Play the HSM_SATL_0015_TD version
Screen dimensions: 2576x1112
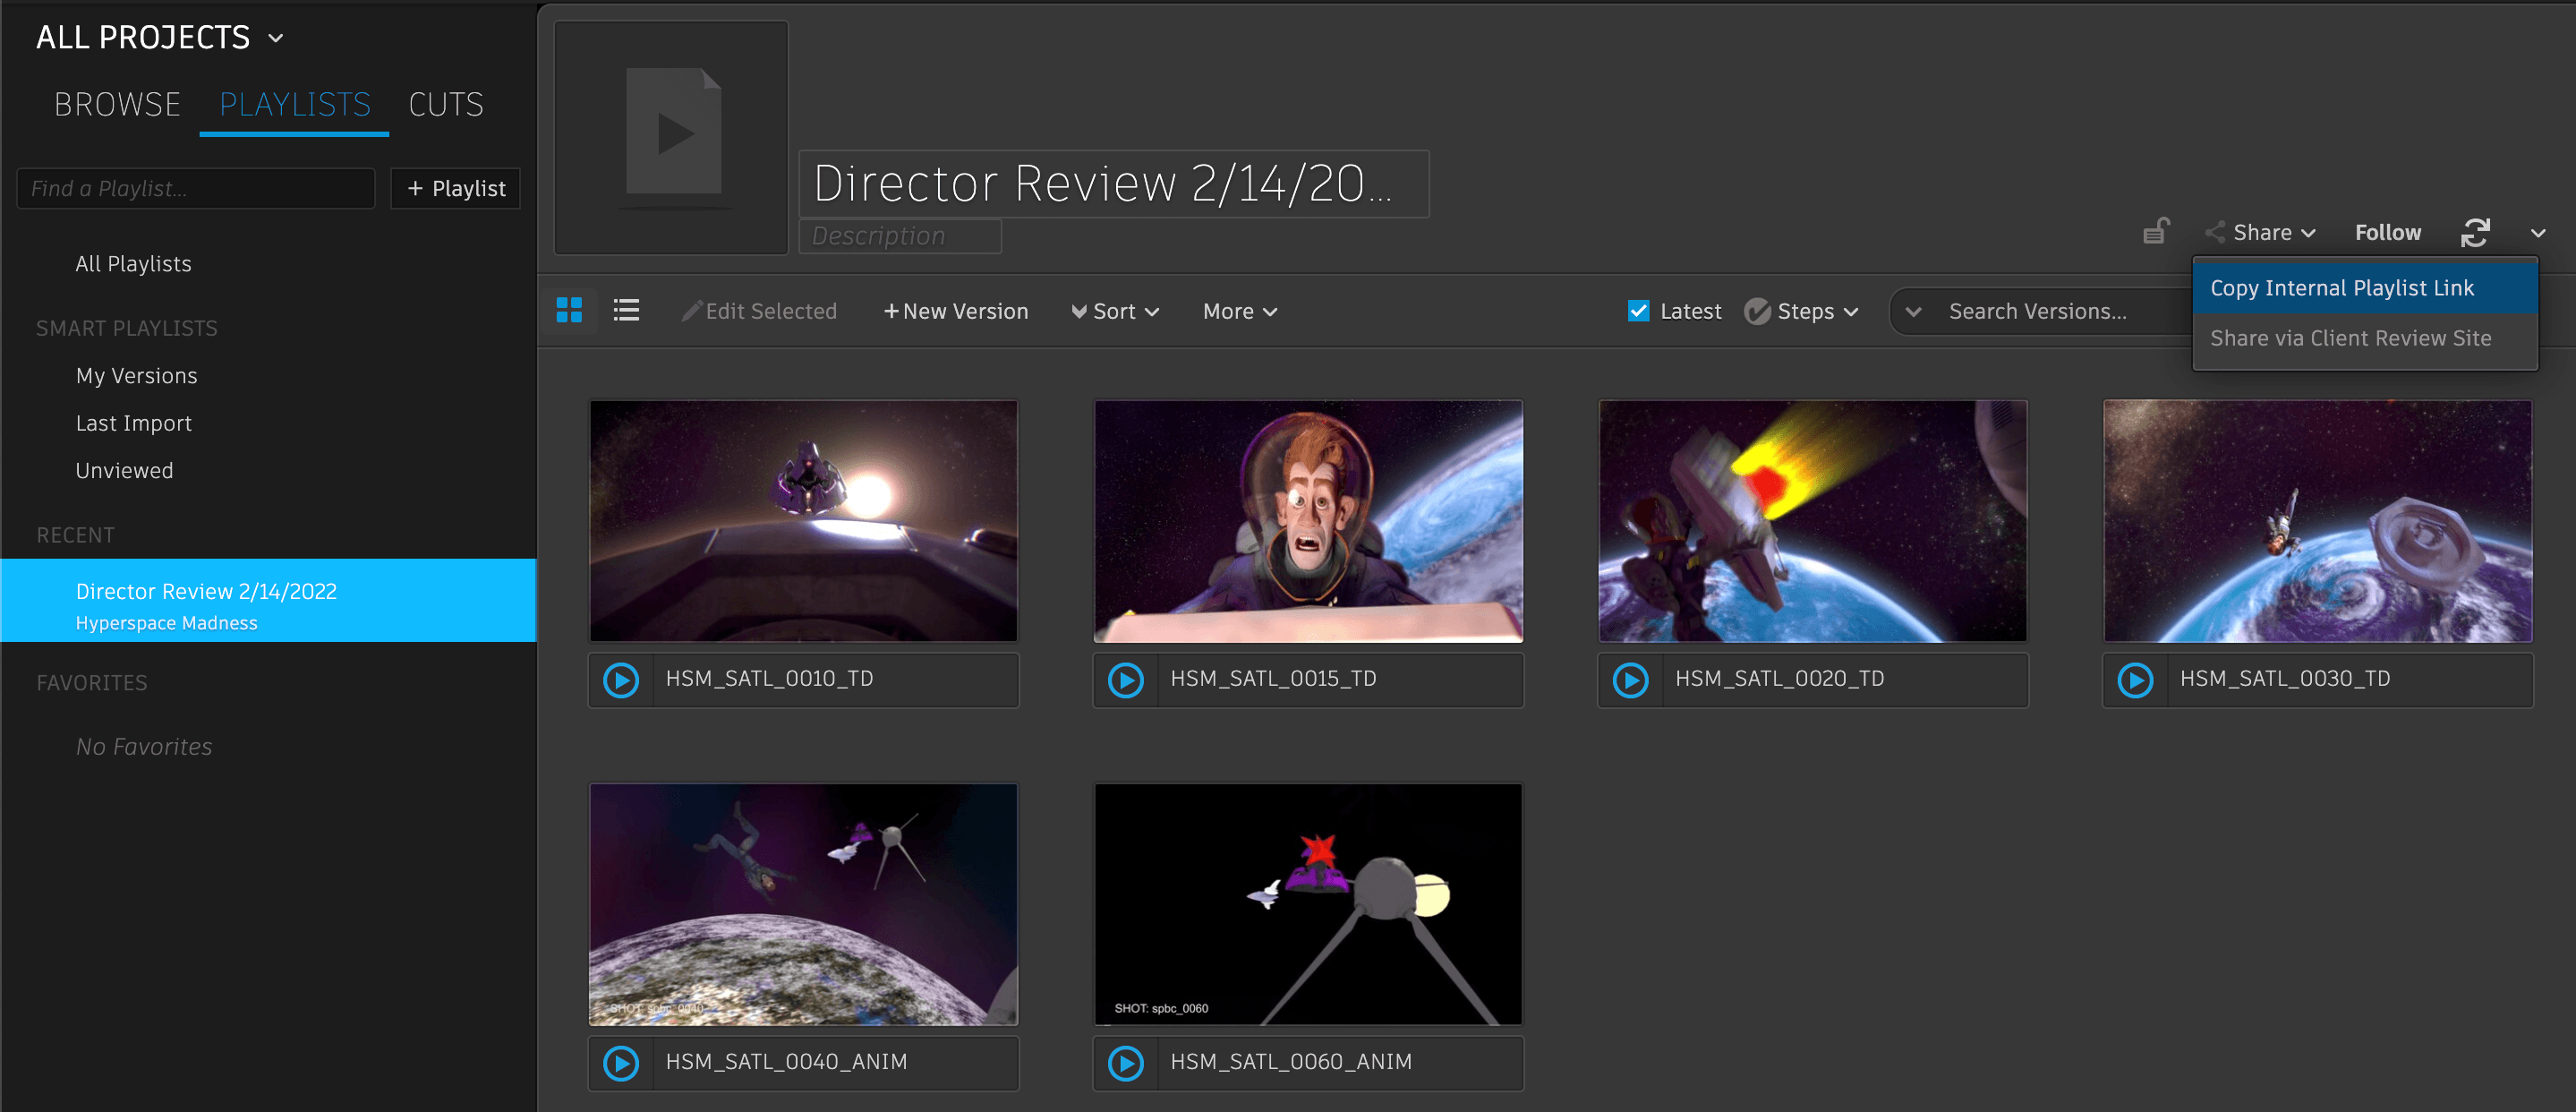click(x=1125, y=680)
